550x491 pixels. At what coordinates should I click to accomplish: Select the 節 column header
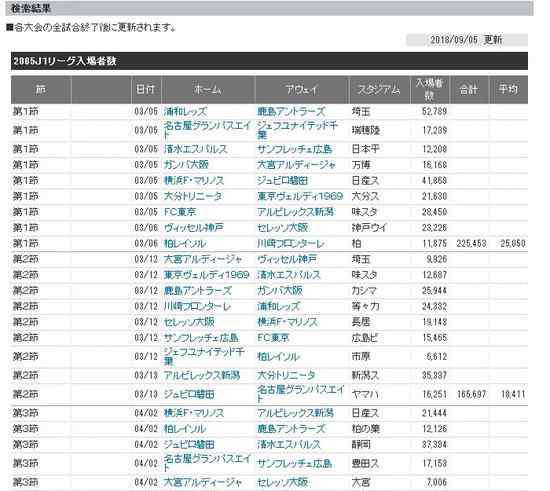click(41, 89)
